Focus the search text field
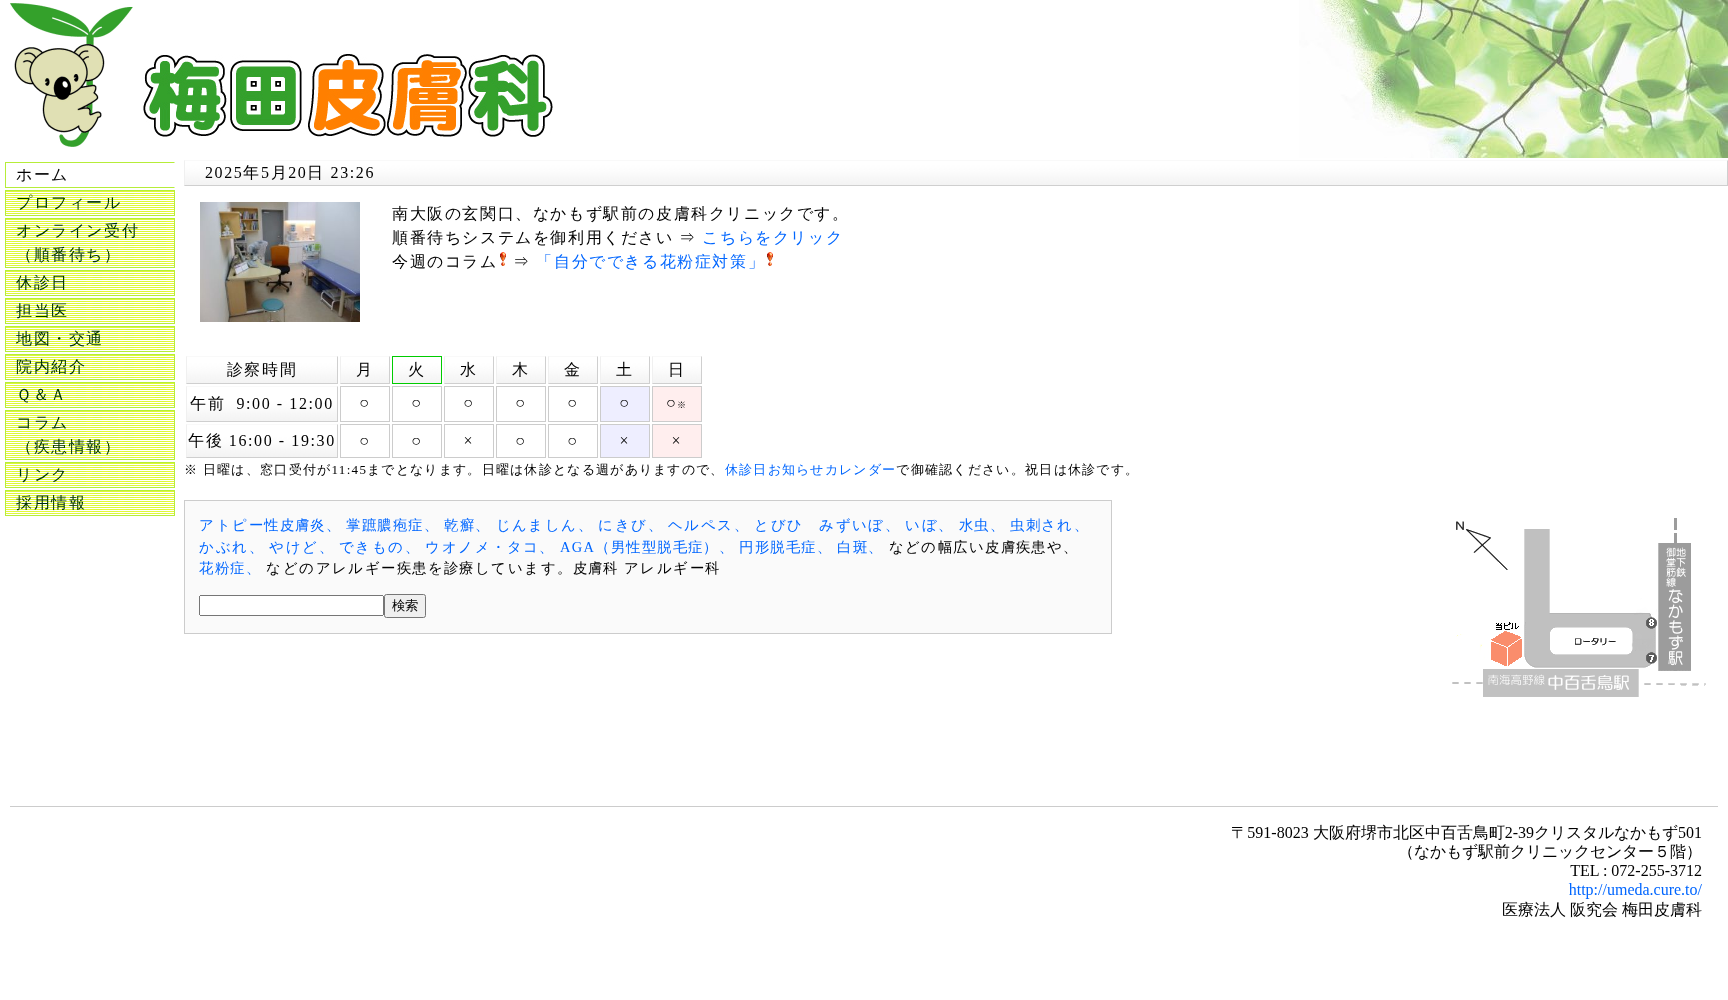The height and width of the screenshot is (1000, 1728). coord(291,606)
